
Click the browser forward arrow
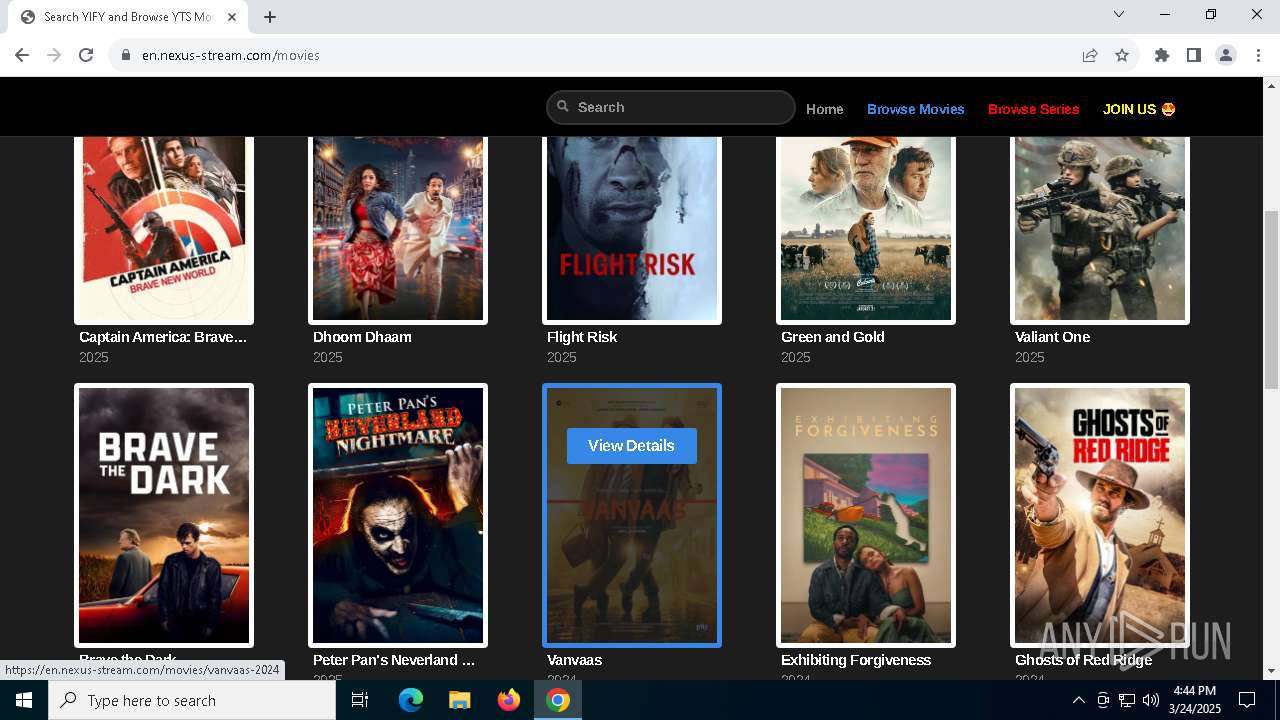click(54, 55)
